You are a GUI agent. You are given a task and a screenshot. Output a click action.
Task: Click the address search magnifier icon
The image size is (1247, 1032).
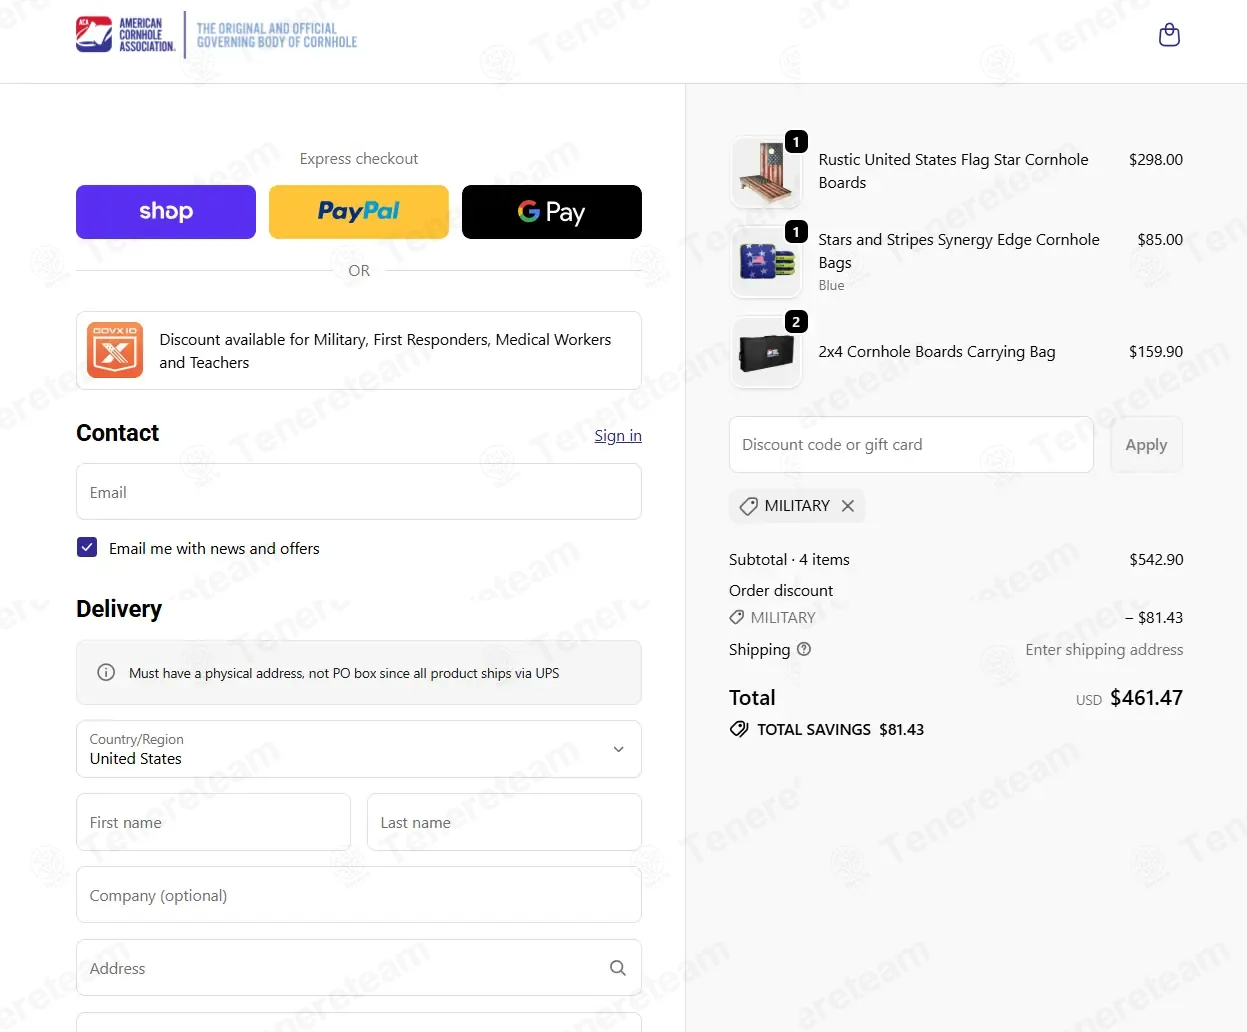(618, 968)
